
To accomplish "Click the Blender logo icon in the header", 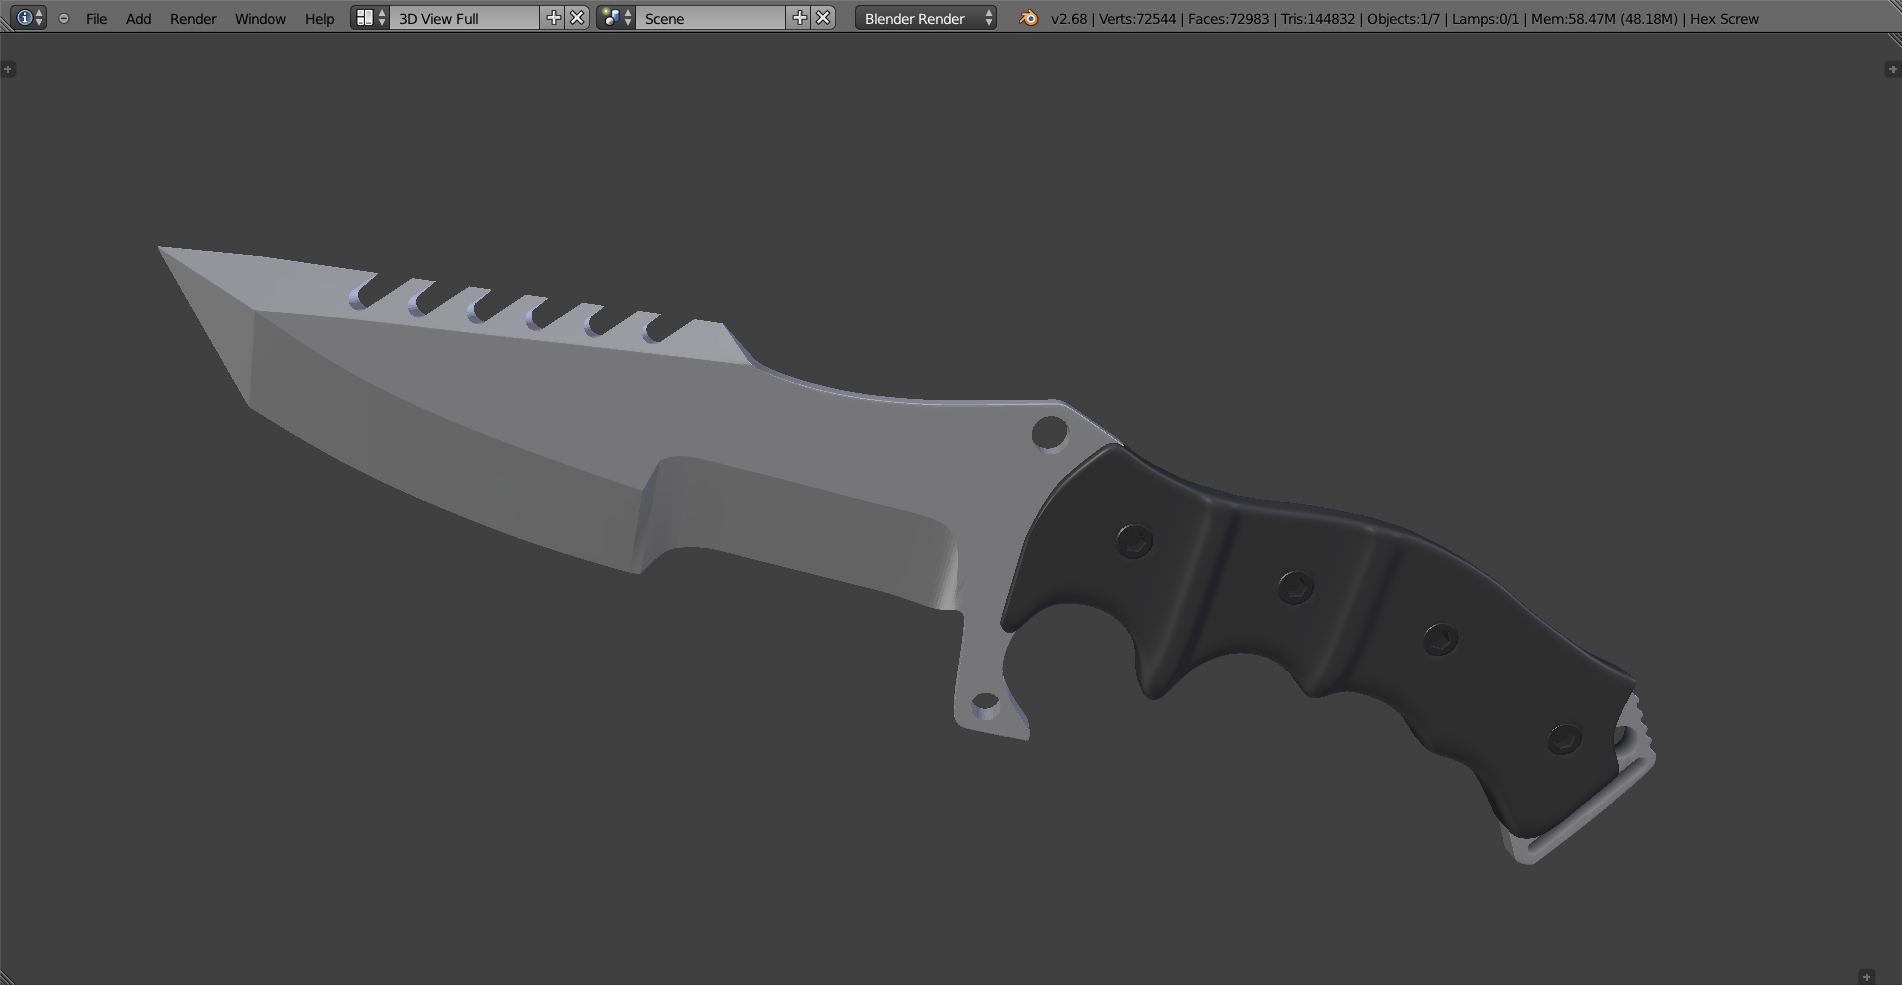I will 1028,18.
